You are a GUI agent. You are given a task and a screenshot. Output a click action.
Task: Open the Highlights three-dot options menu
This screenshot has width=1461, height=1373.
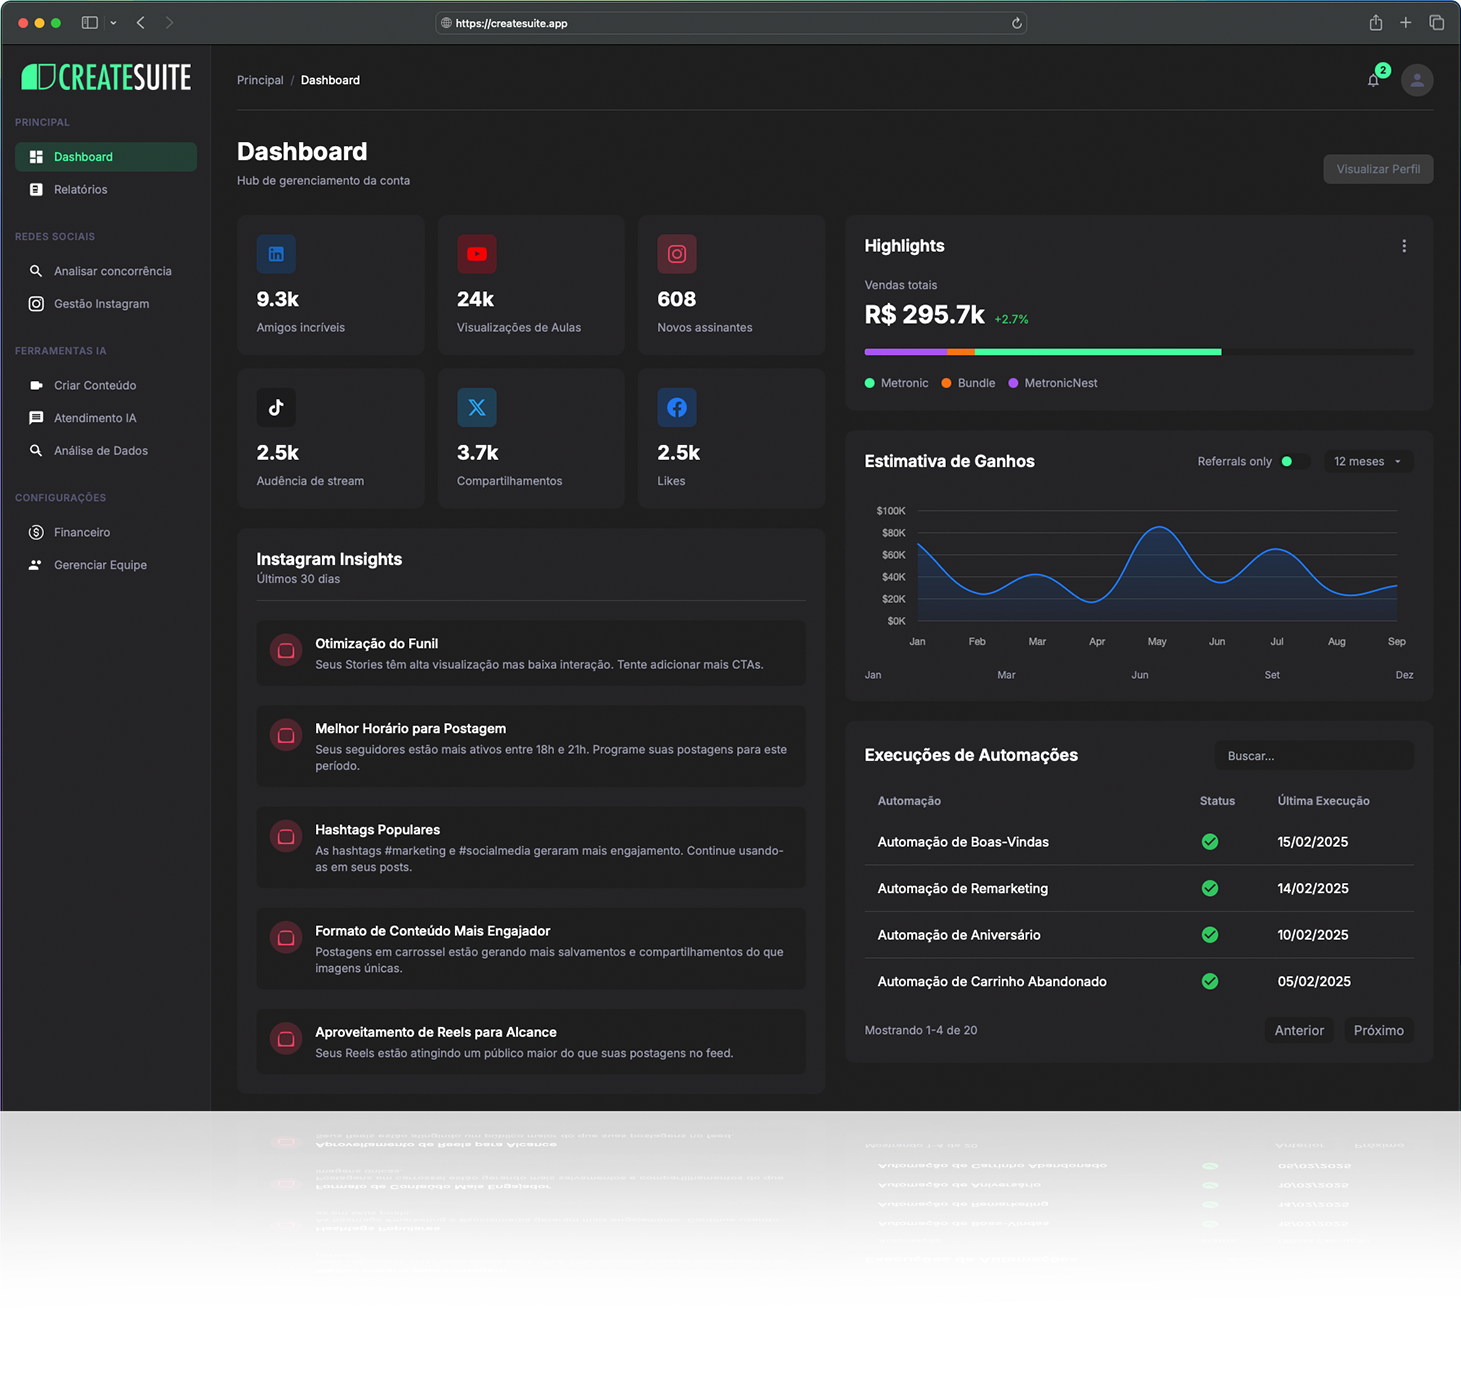[1404, 246]
